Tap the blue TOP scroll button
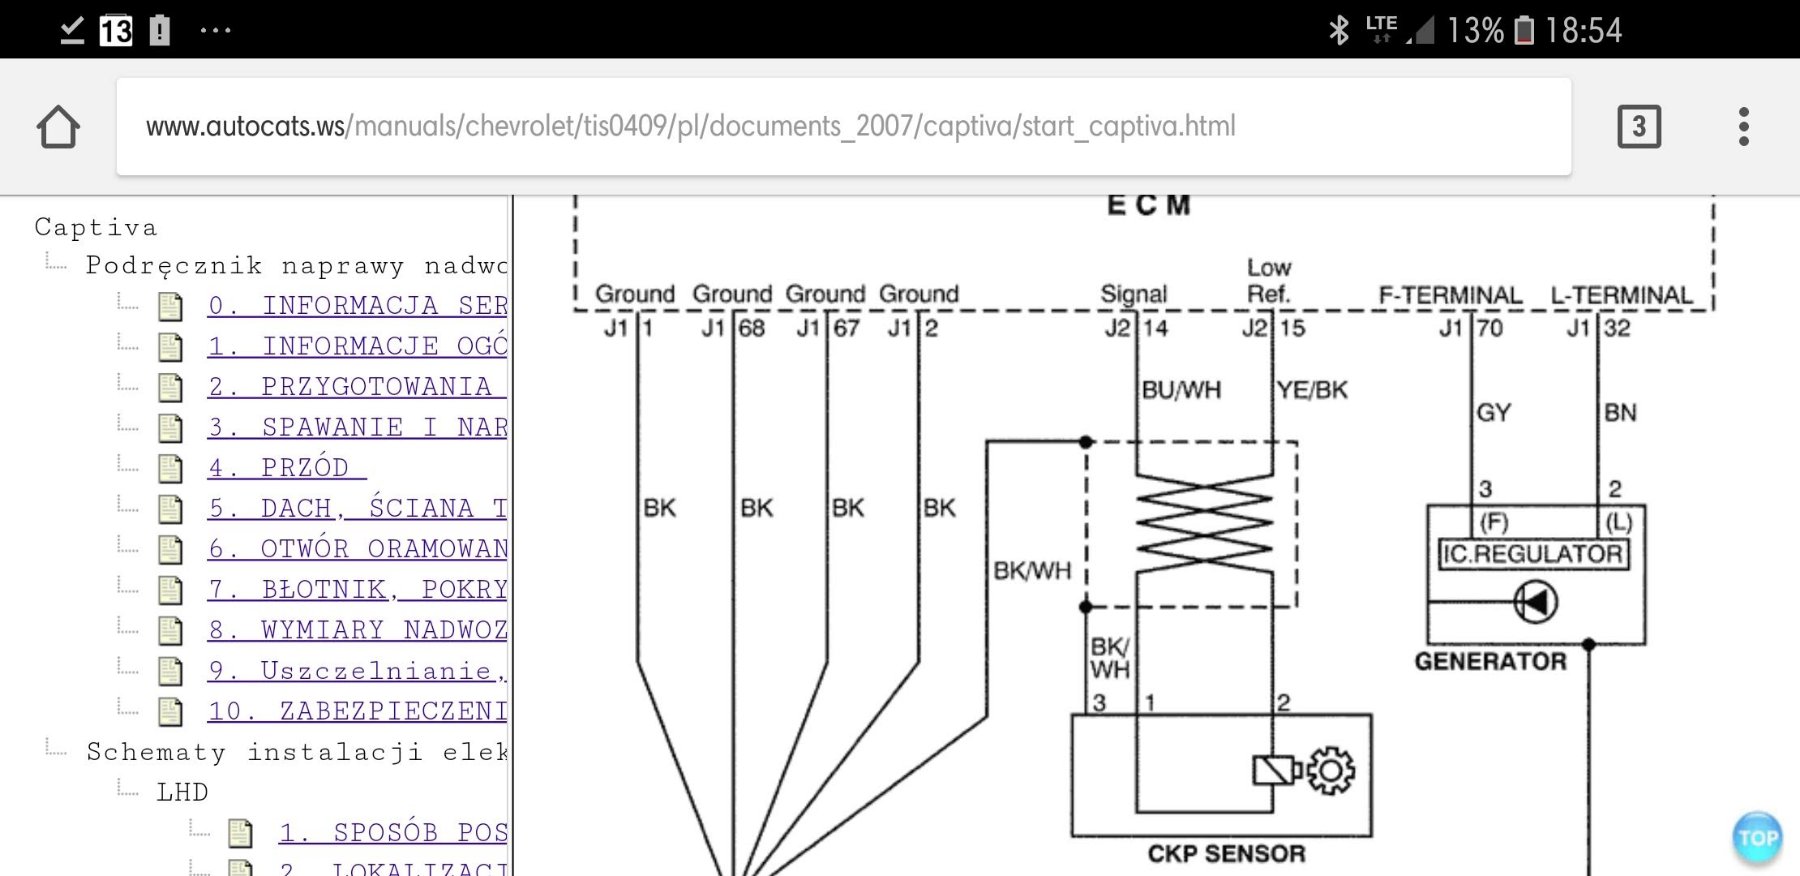Viewport: 1800px width, 876px height. pos(1757,838)
